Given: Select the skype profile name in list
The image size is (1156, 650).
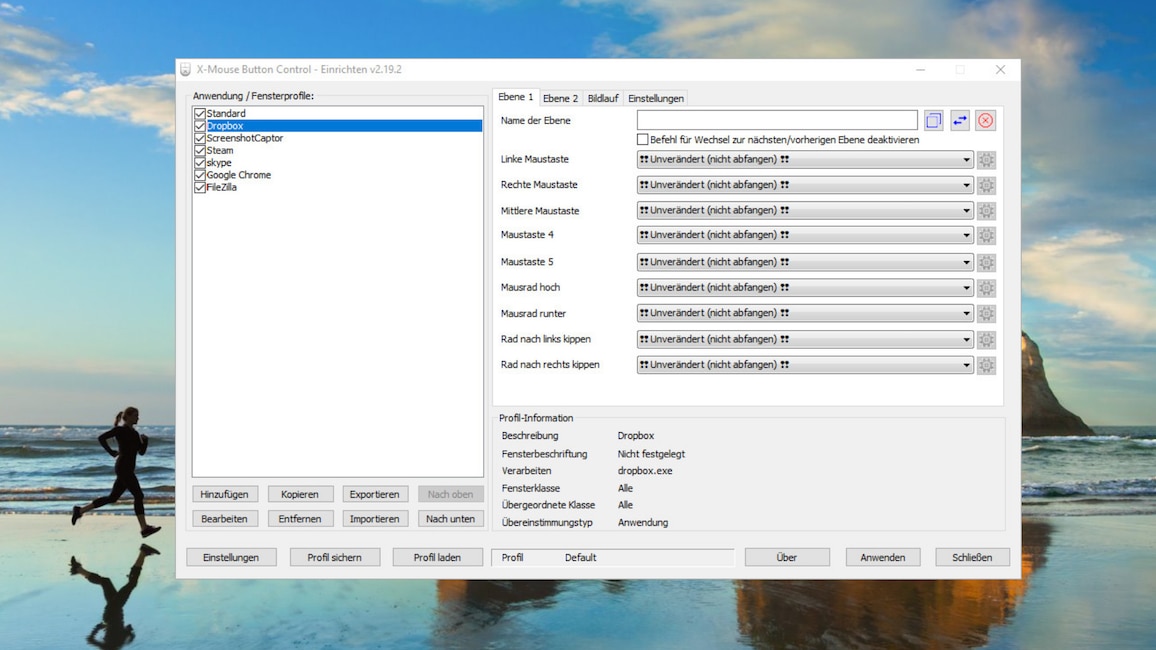Looking at the screenshot, I should point(219,163).
